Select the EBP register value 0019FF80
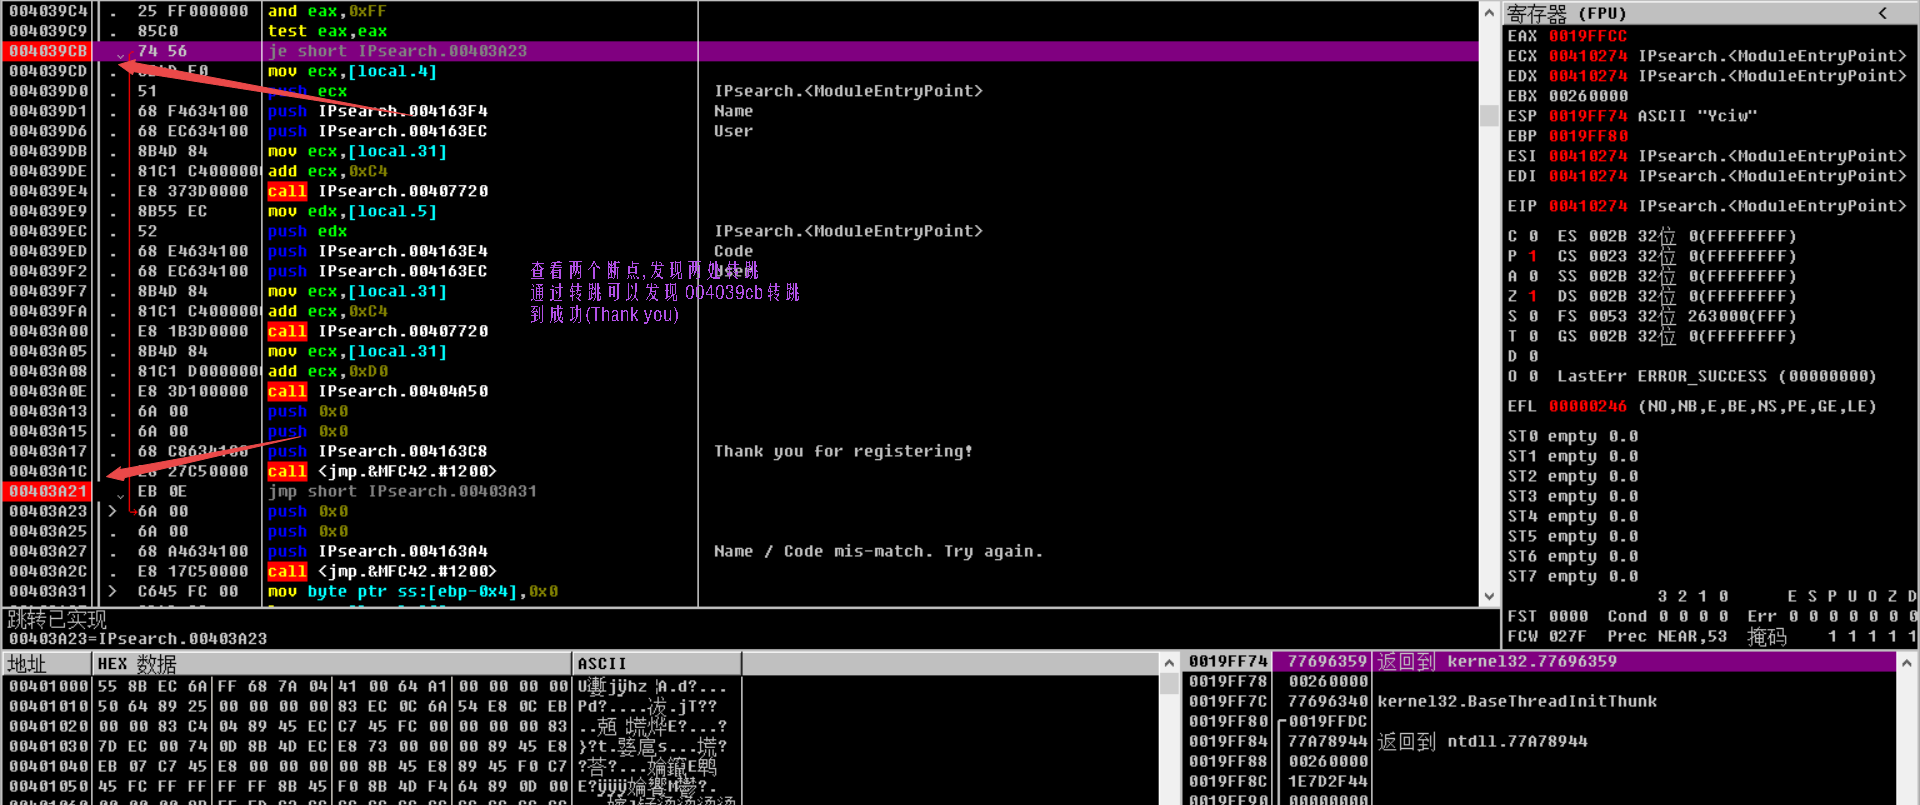Screen dimensions: 1920x805 pyautogui.click(x=1588, y=136)
